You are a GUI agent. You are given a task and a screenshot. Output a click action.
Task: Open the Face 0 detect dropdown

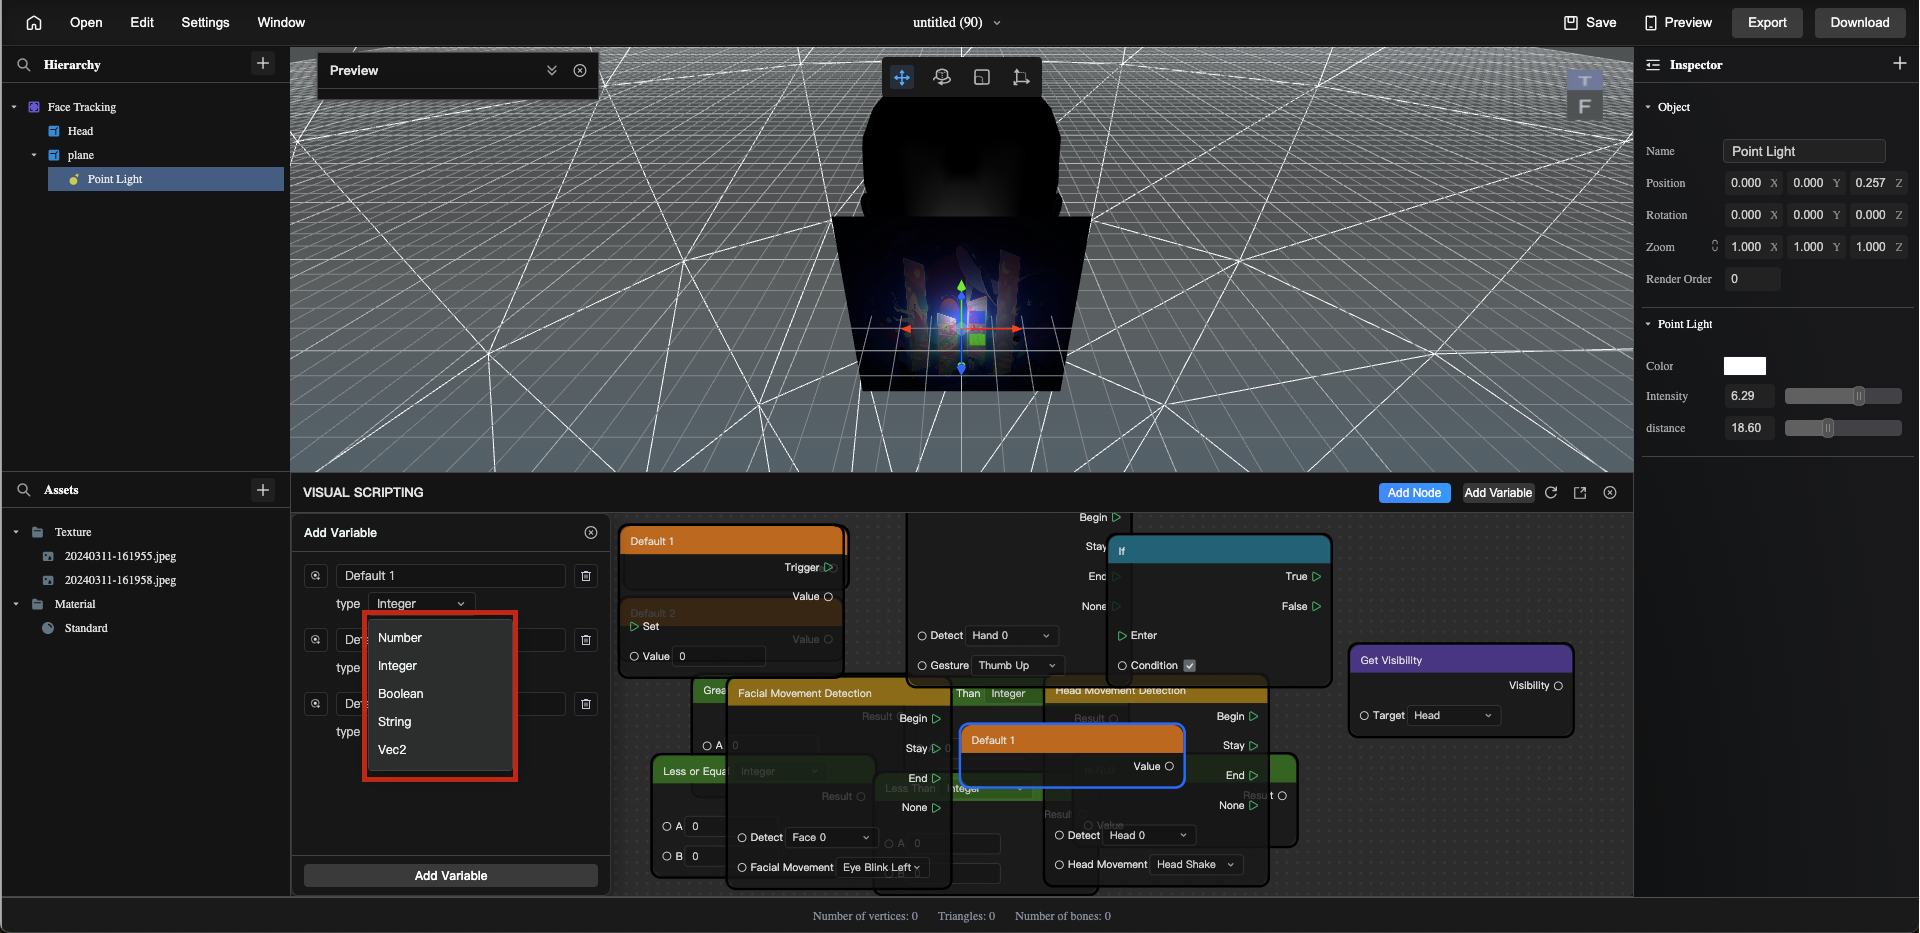pos(831,838)
